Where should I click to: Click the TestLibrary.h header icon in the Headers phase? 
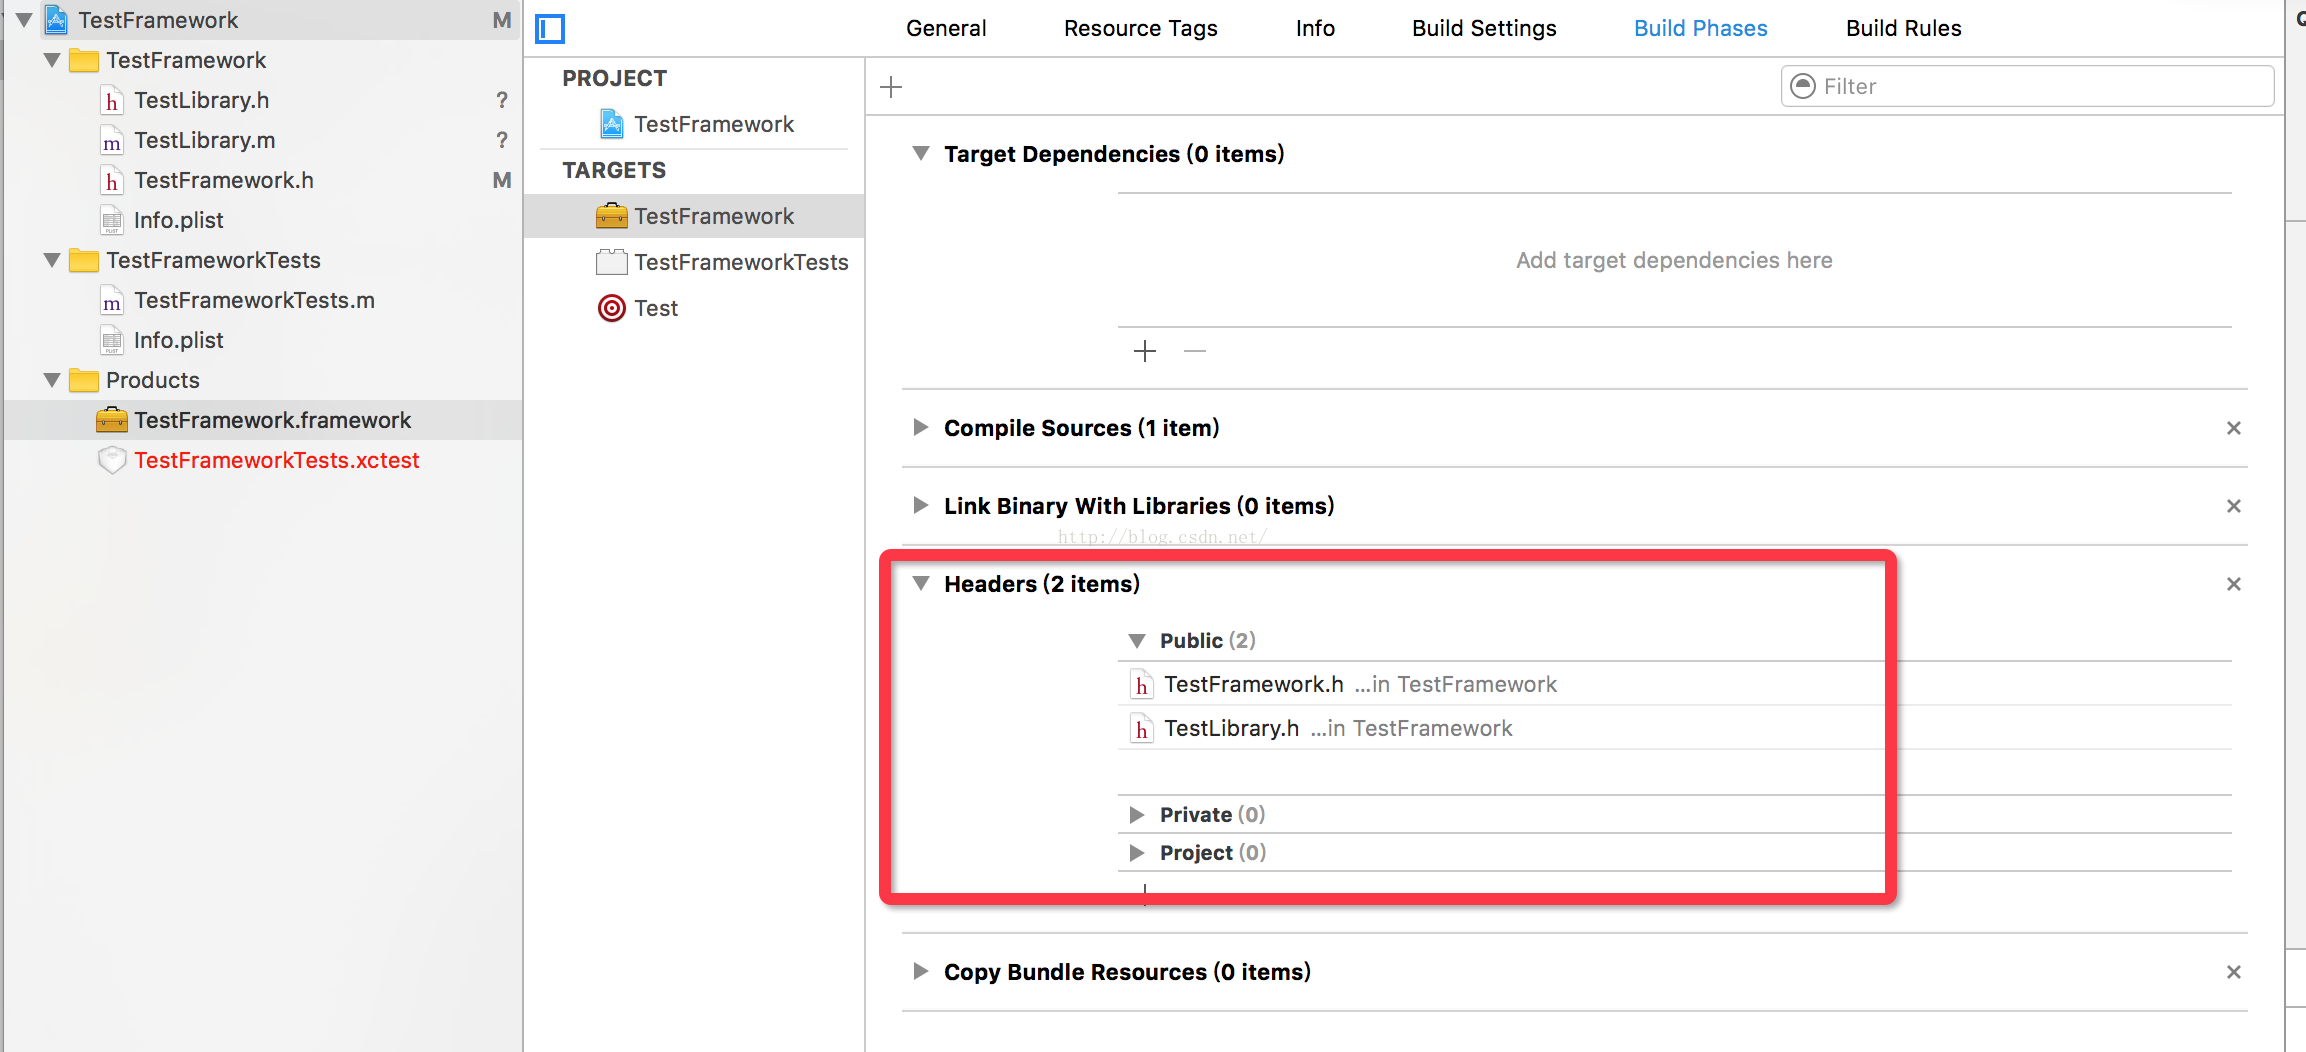[1141, 728]
